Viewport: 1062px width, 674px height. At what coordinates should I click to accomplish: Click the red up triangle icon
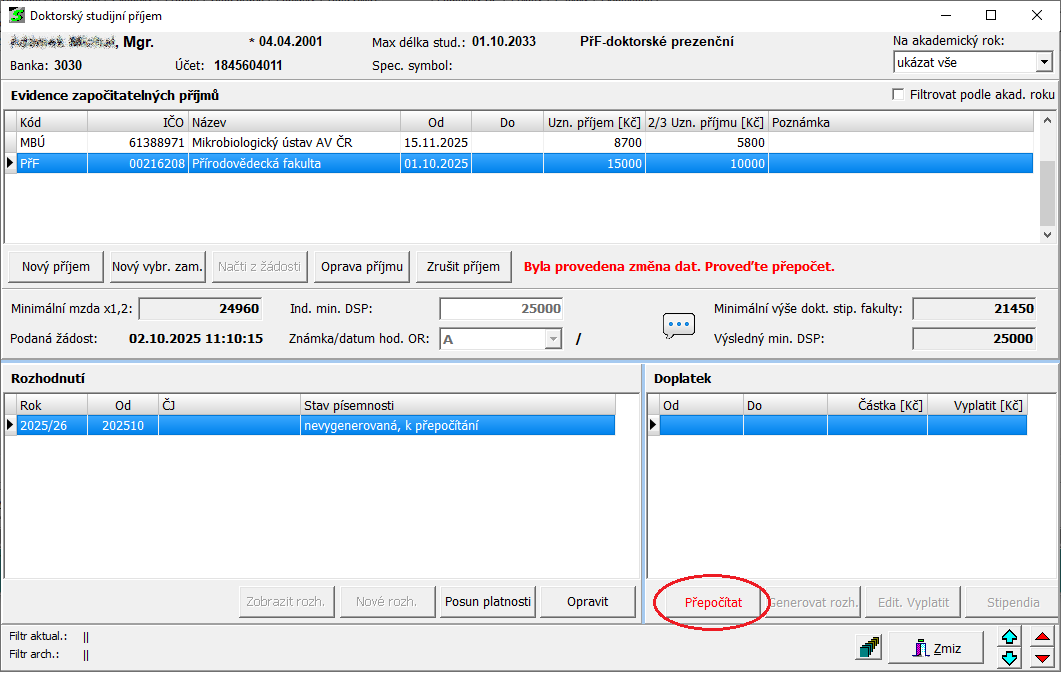click(x=1042, y=637)
